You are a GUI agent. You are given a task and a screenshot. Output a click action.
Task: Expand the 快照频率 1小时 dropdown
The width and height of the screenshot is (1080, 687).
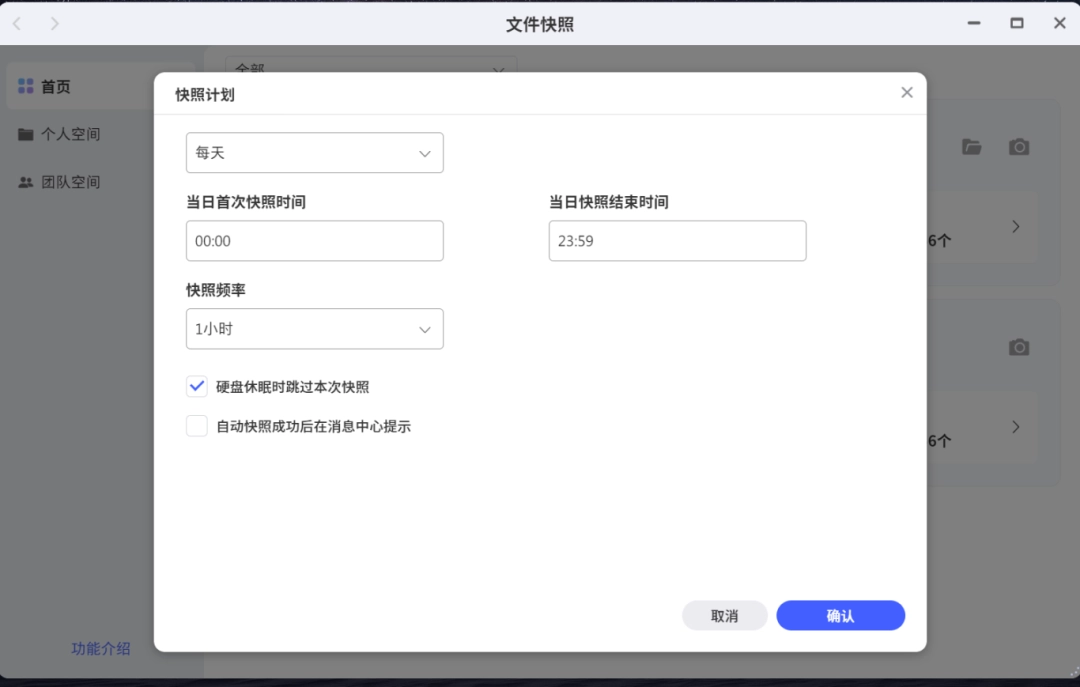314,329
